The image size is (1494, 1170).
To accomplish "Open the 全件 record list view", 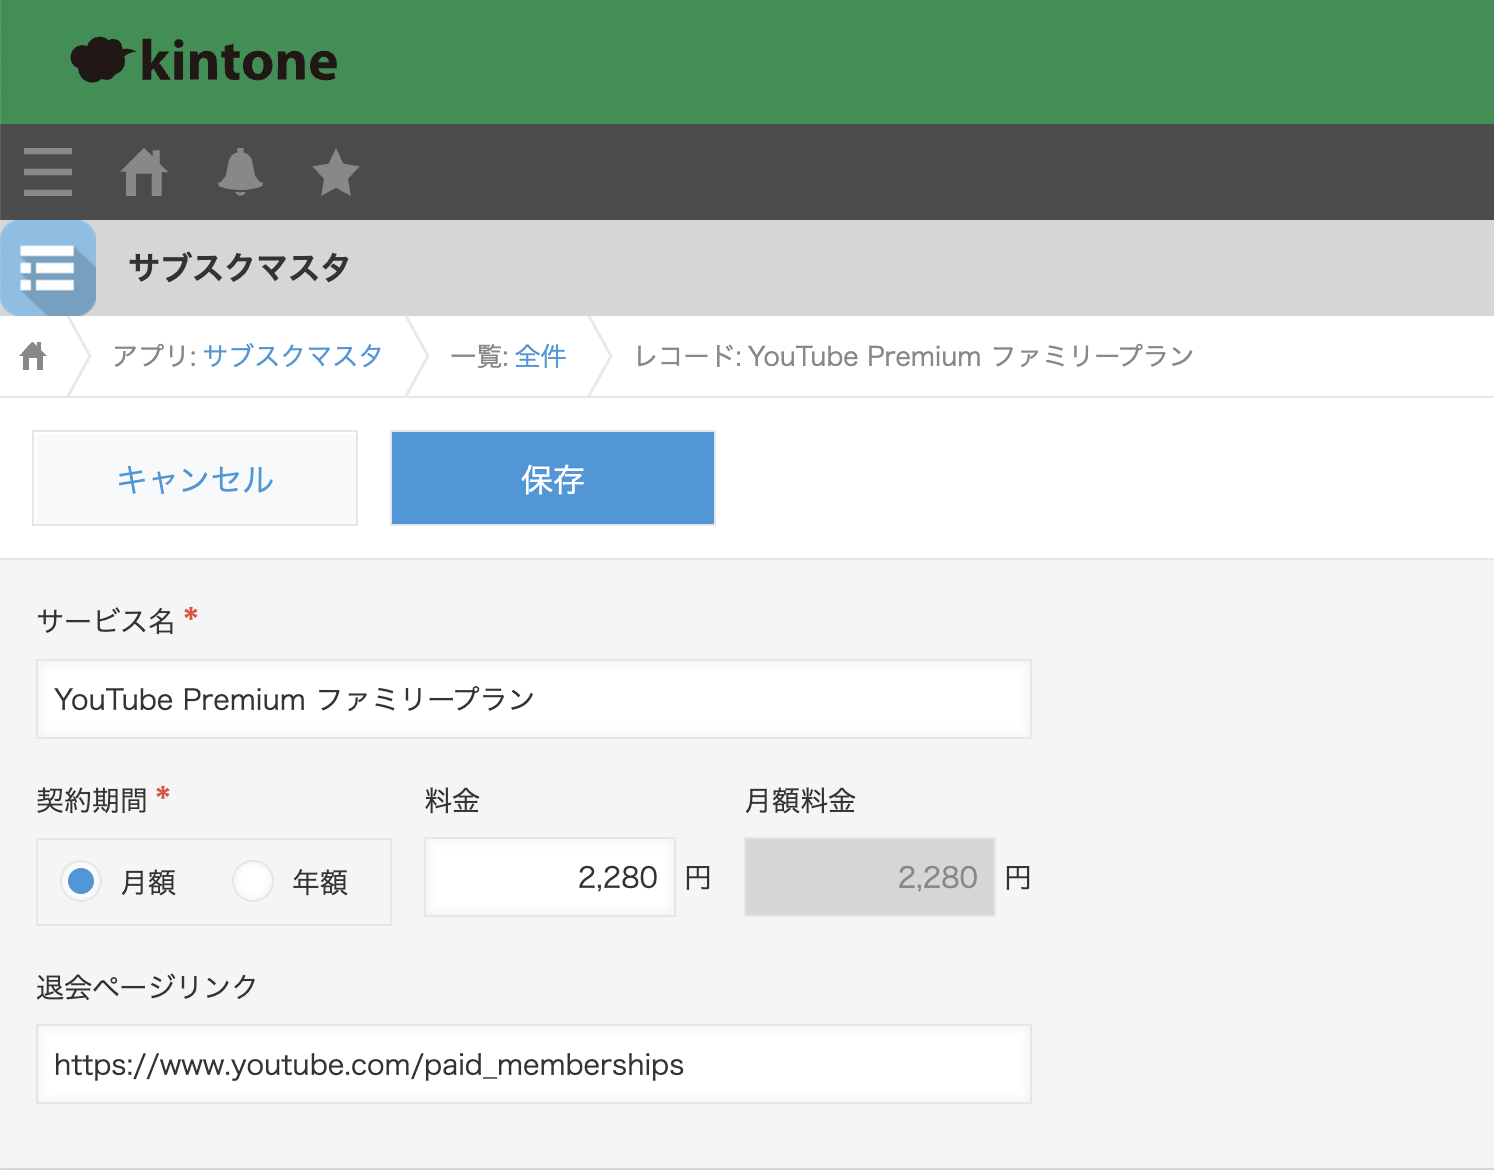I will click(540, 356).
